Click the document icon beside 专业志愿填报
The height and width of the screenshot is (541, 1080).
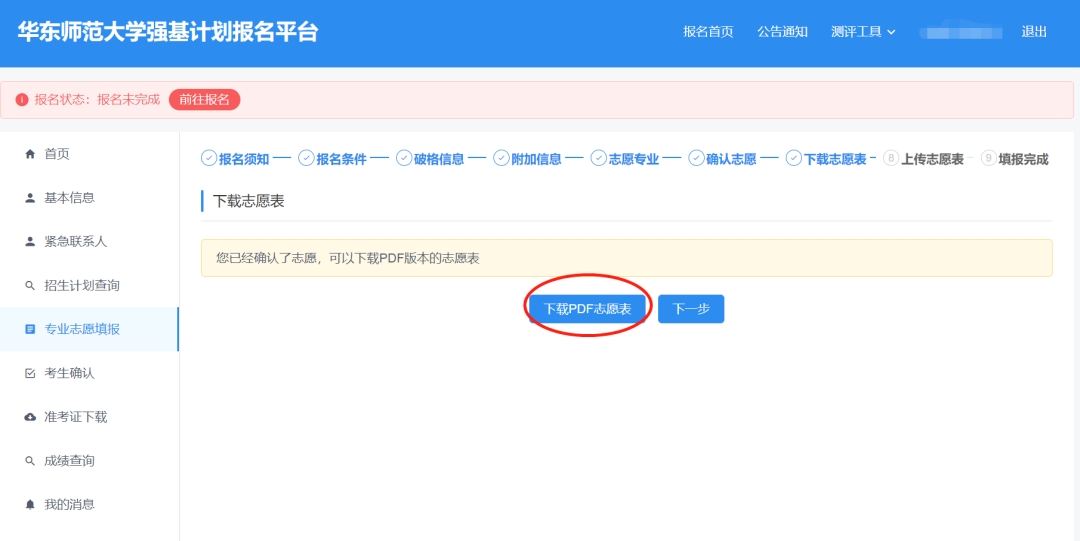click(30, 329)
